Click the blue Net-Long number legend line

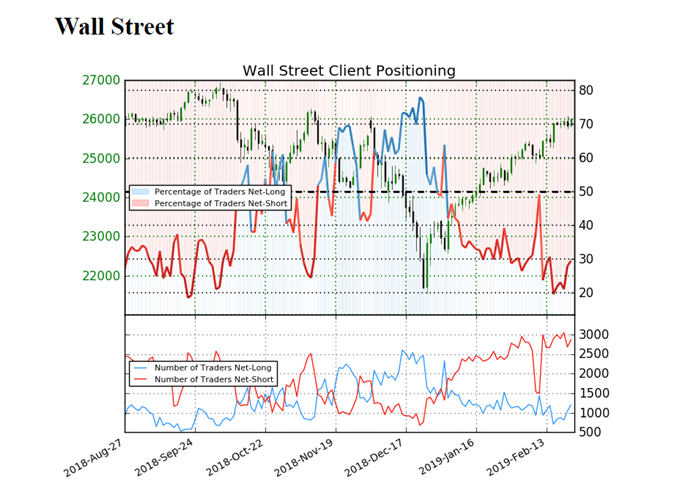point(140,368)
